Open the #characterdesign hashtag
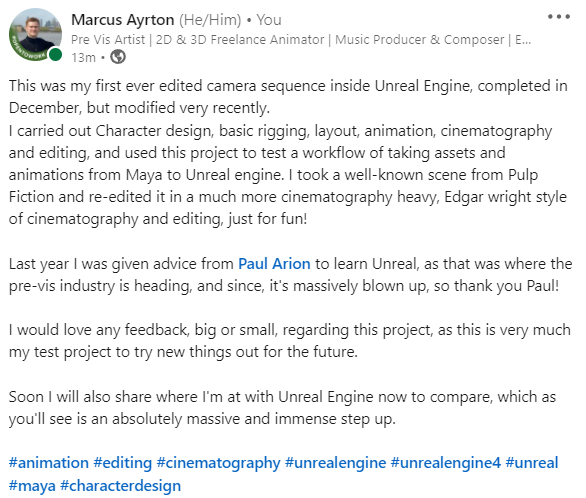The width and height of the screenshot is (586, 498). (x=121, y=486)
